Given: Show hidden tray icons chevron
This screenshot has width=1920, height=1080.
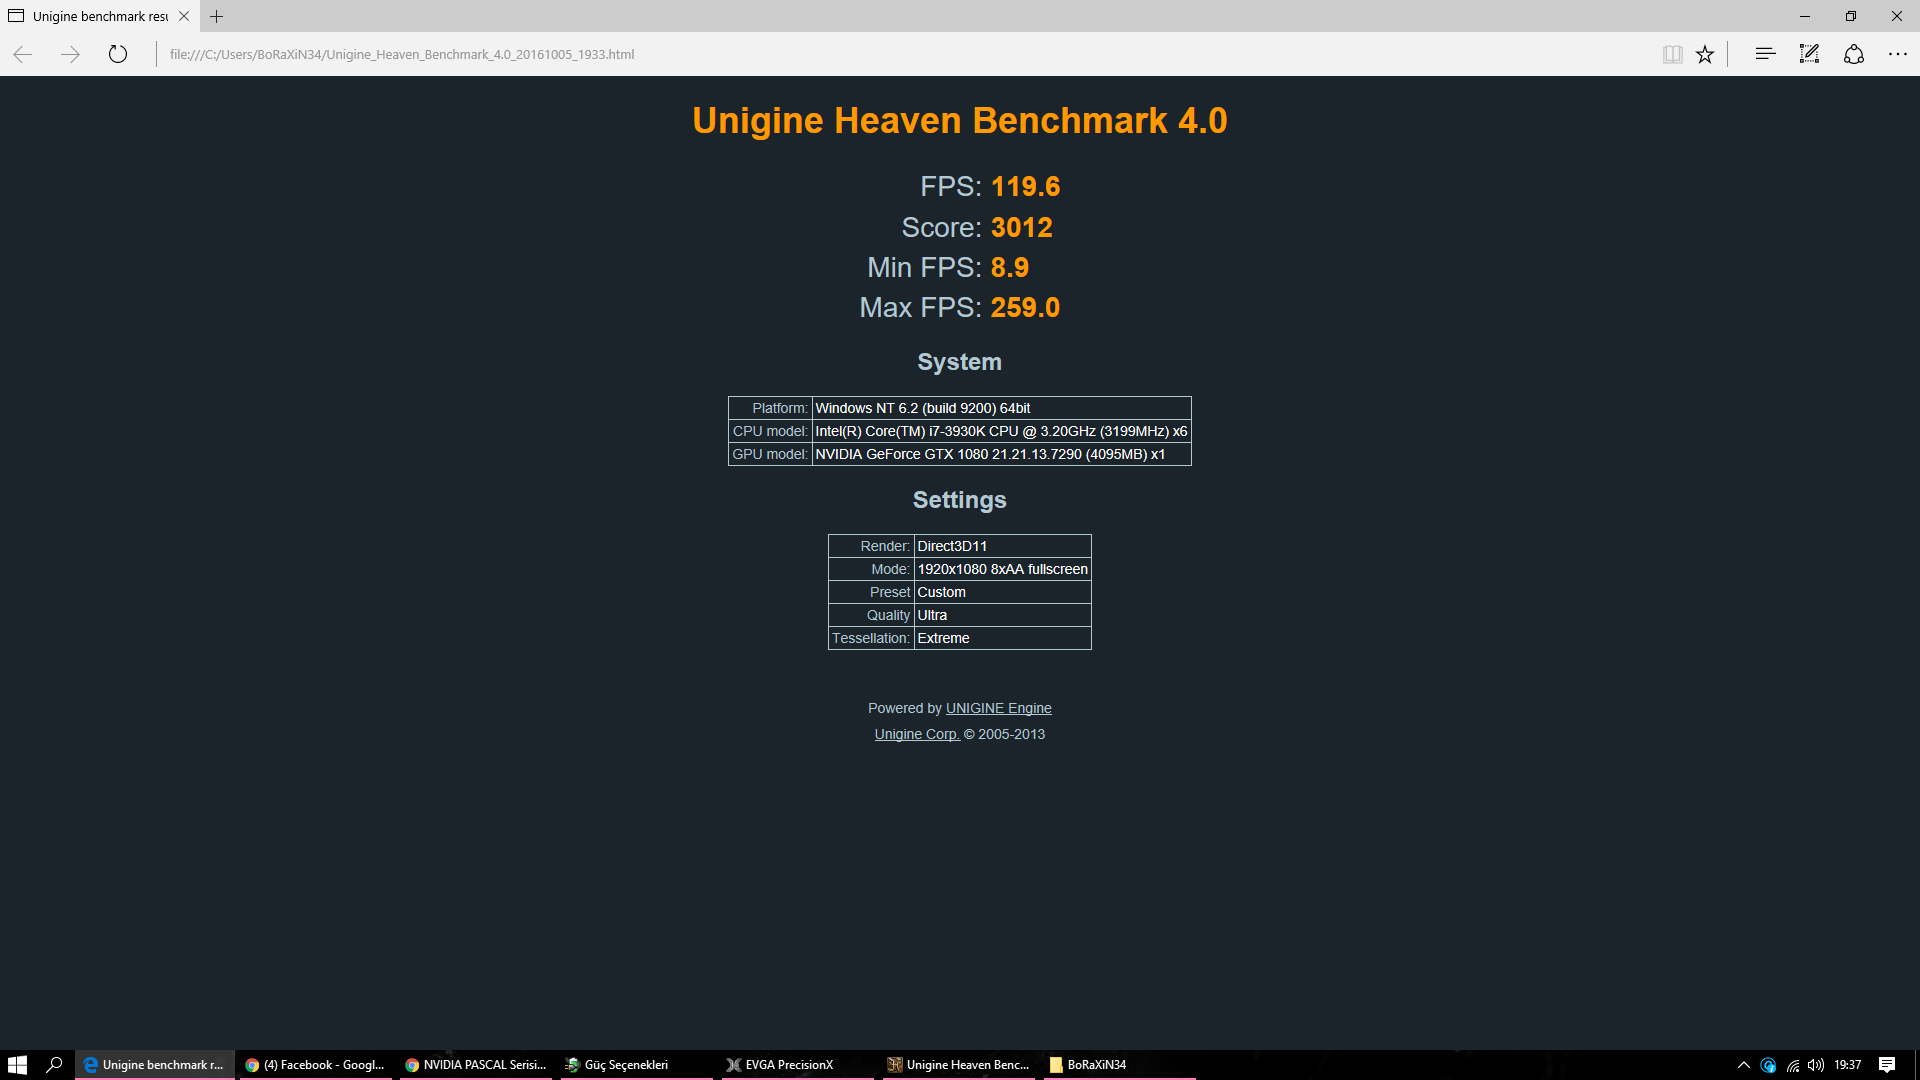Looking at the screenshot, I should (x=1744, y=1065).
